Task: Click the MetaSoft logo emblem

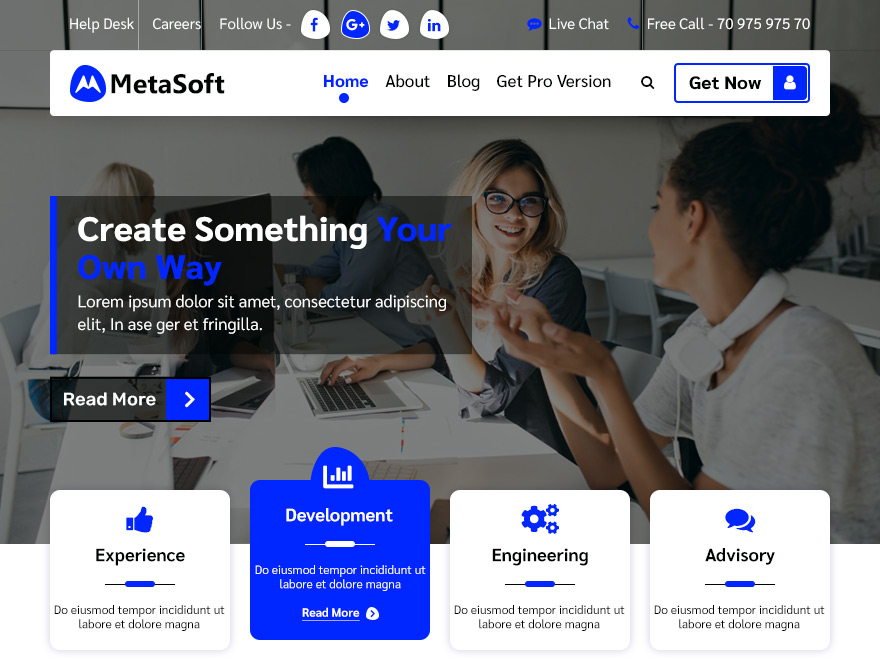Action: [86, 84]
